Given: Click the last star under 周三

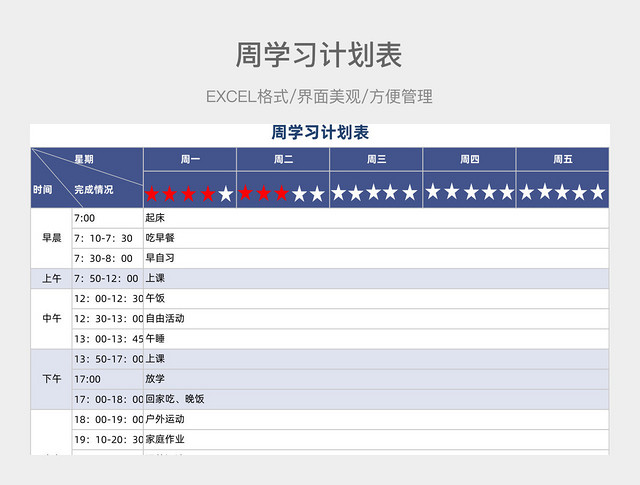Looking at the screenshot, I should coord(410,192).
